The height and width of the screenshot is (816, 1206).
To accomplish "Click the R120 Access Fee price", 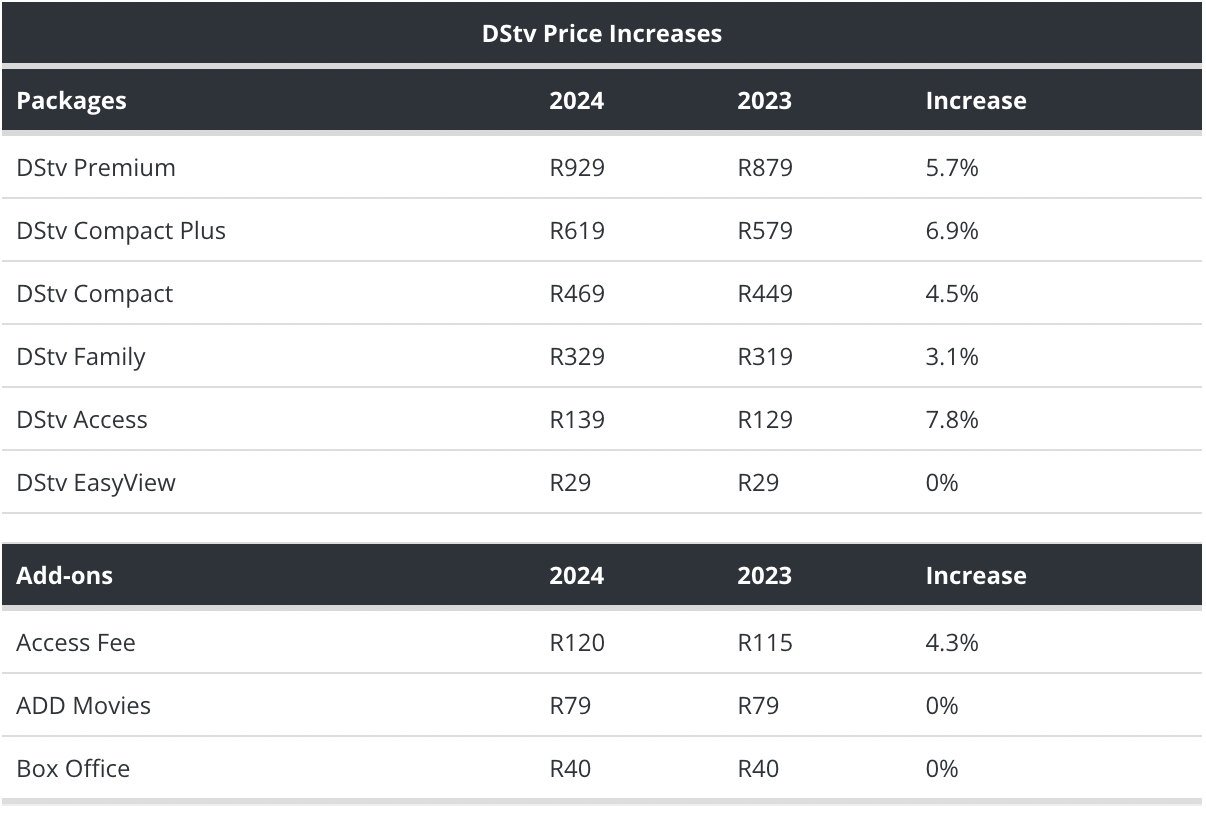I will [577, 642].
